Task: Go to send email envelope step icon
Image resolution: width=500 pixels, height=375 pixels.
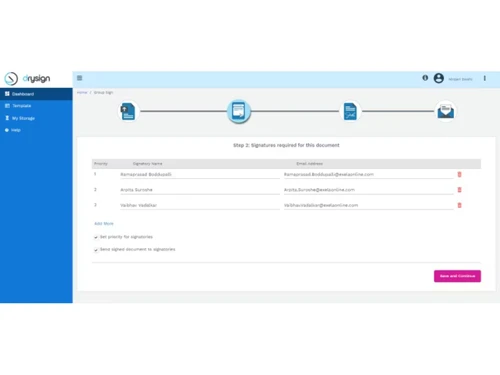Action: click(x=446, y=111)
